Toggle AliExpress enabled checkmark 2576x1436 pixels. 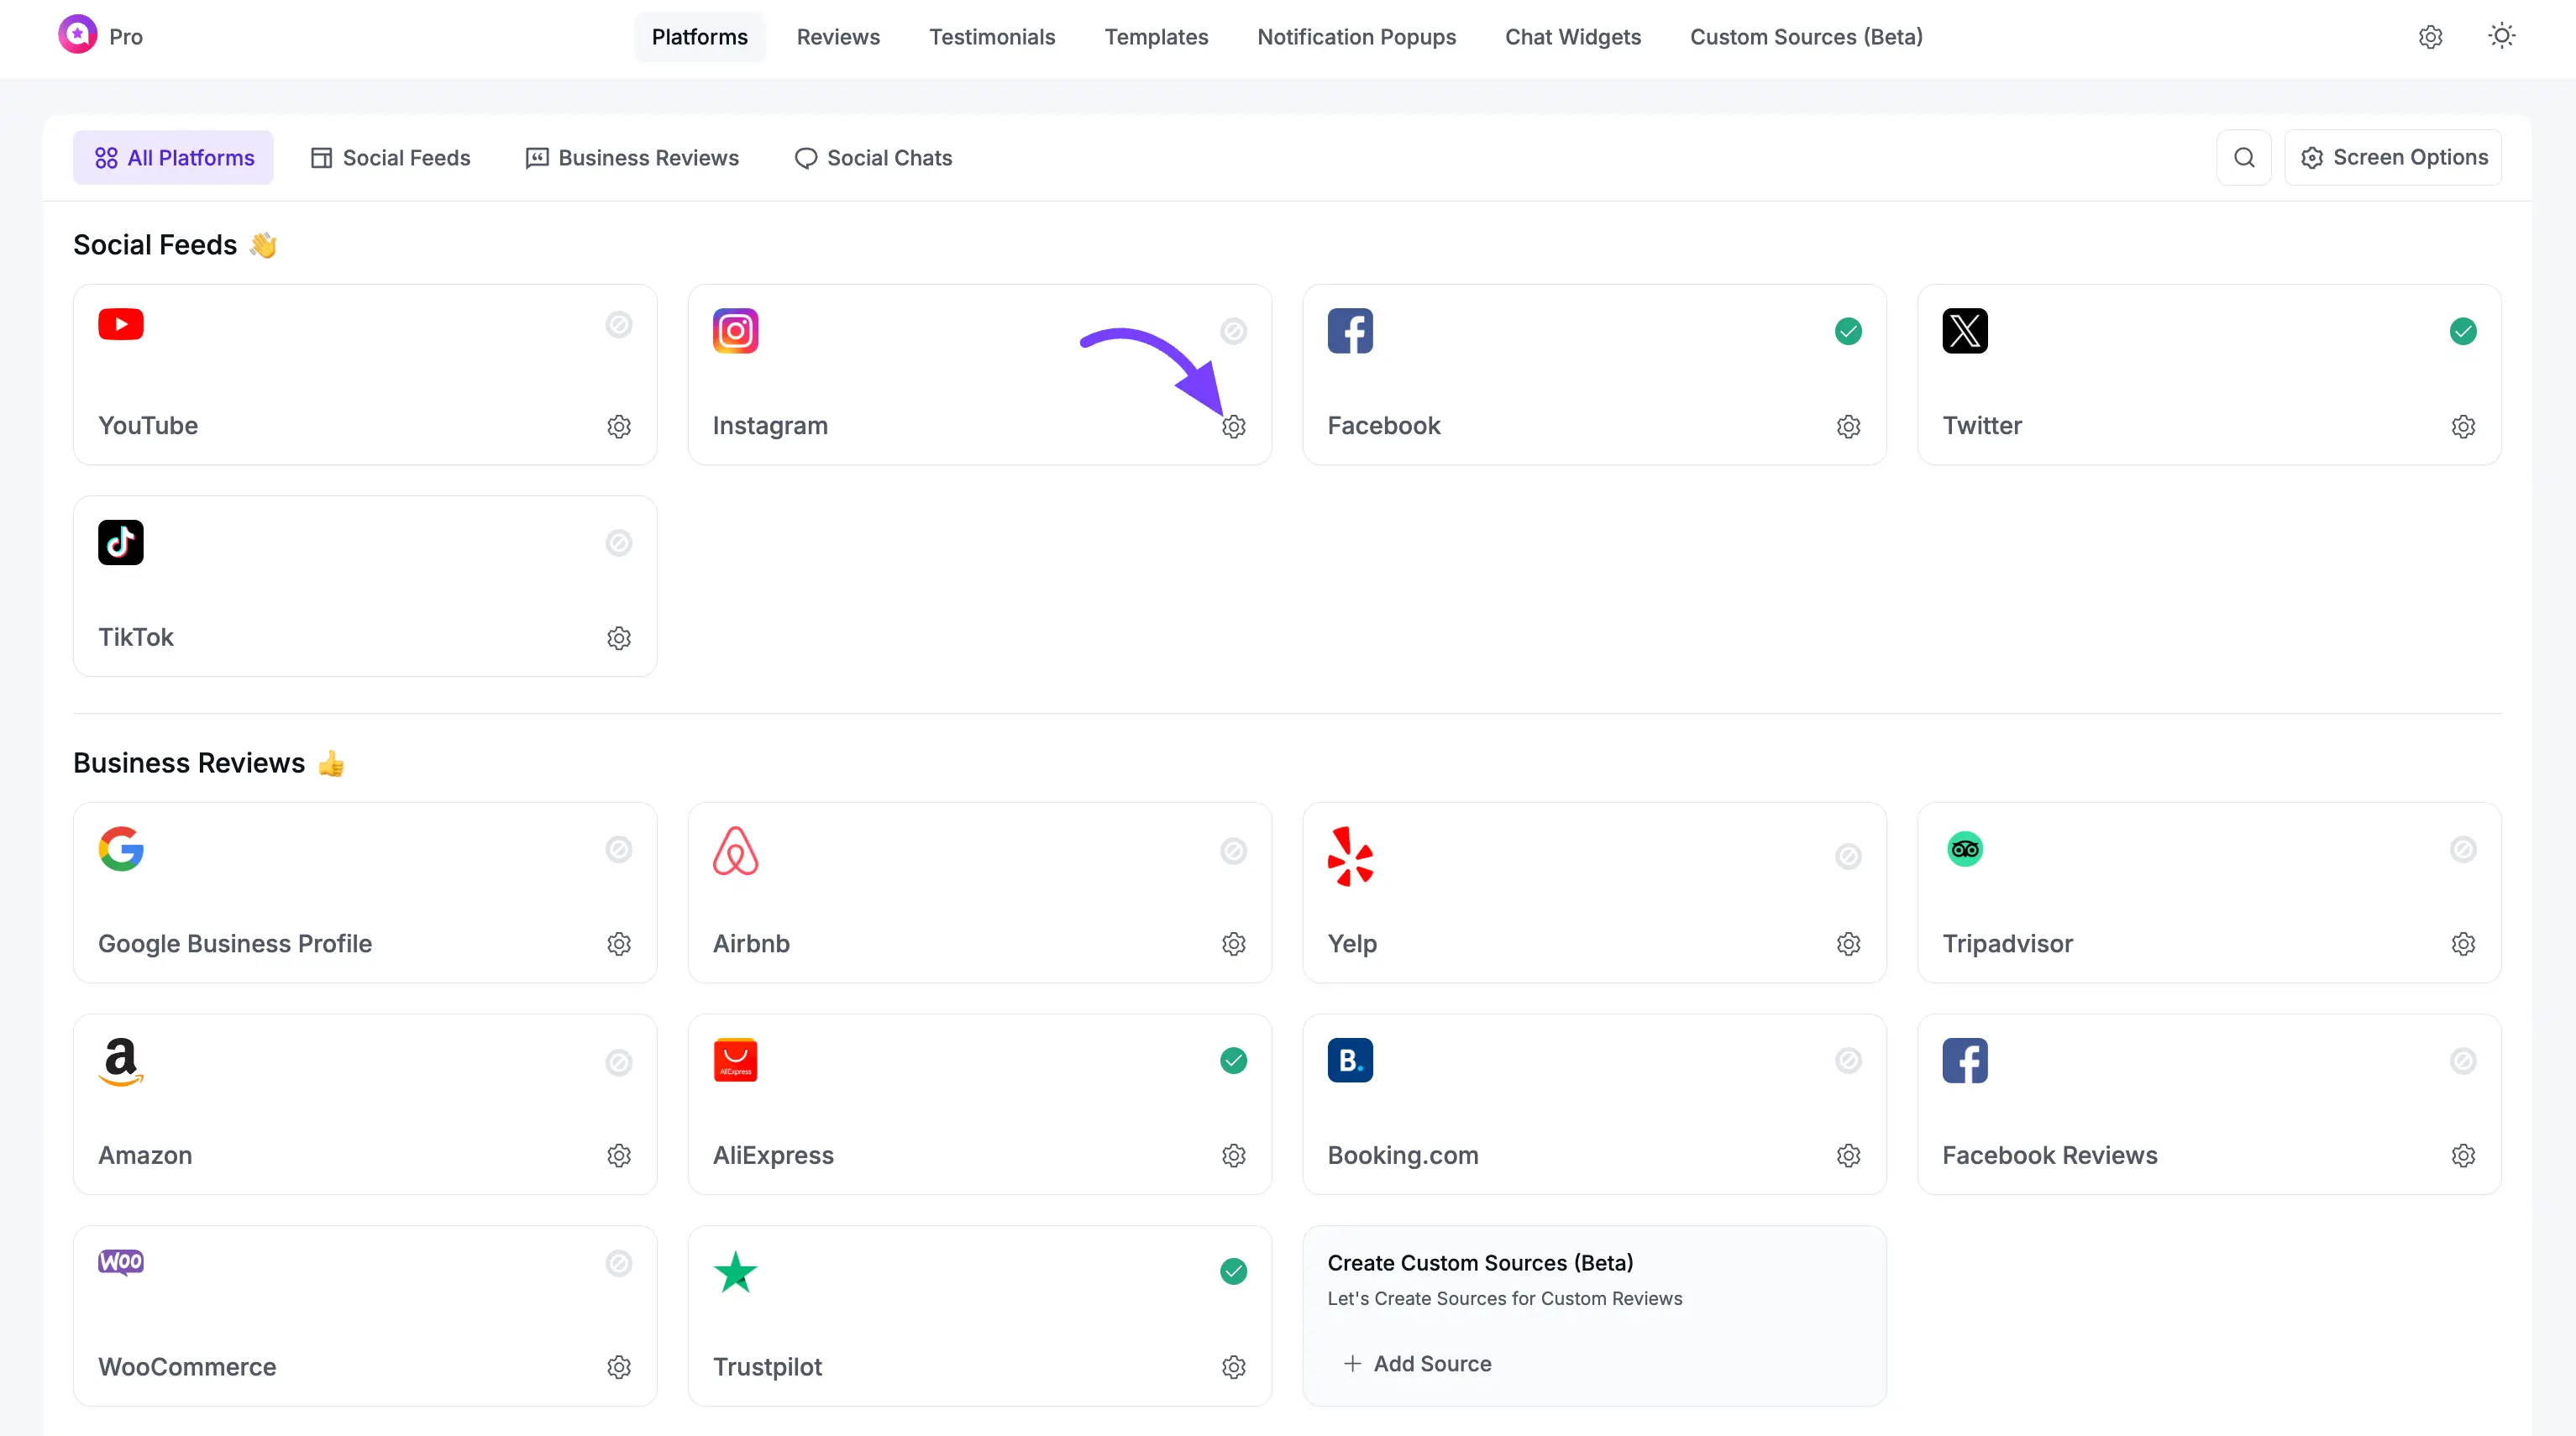point(1233,1061)
